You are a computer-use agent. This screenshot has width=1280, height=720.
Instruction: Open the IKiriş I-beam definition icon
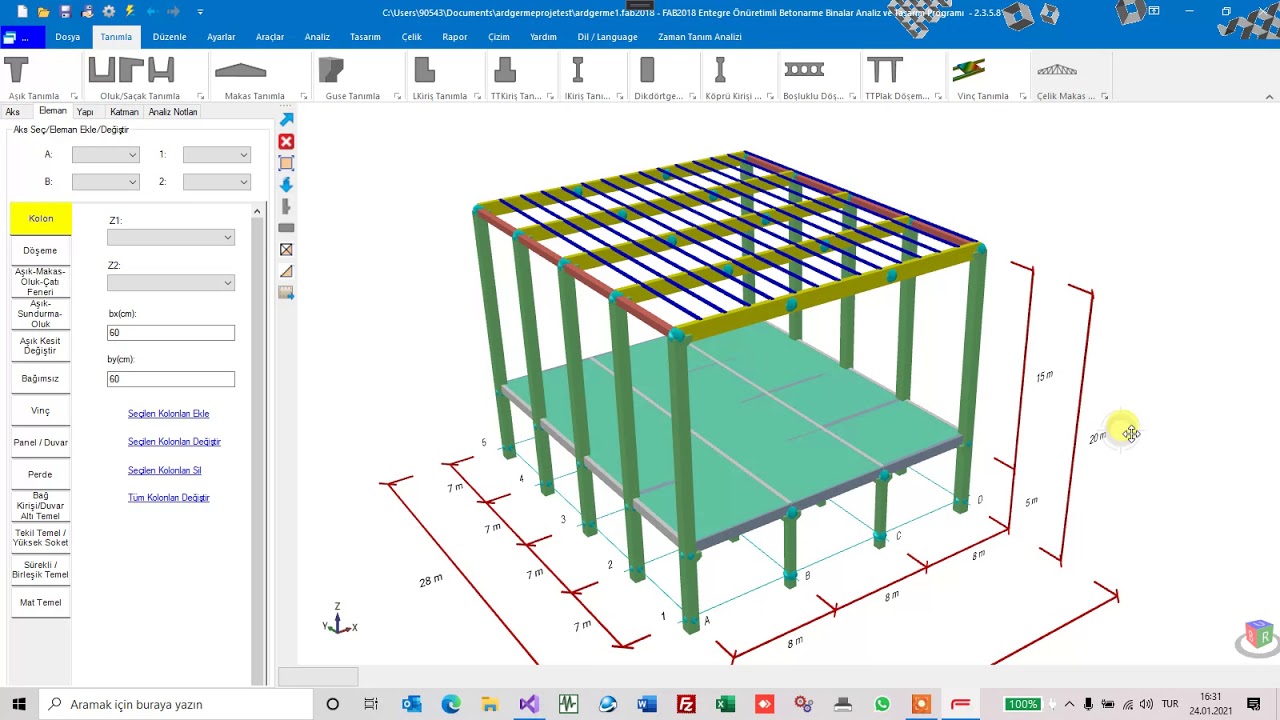point(578,70)
